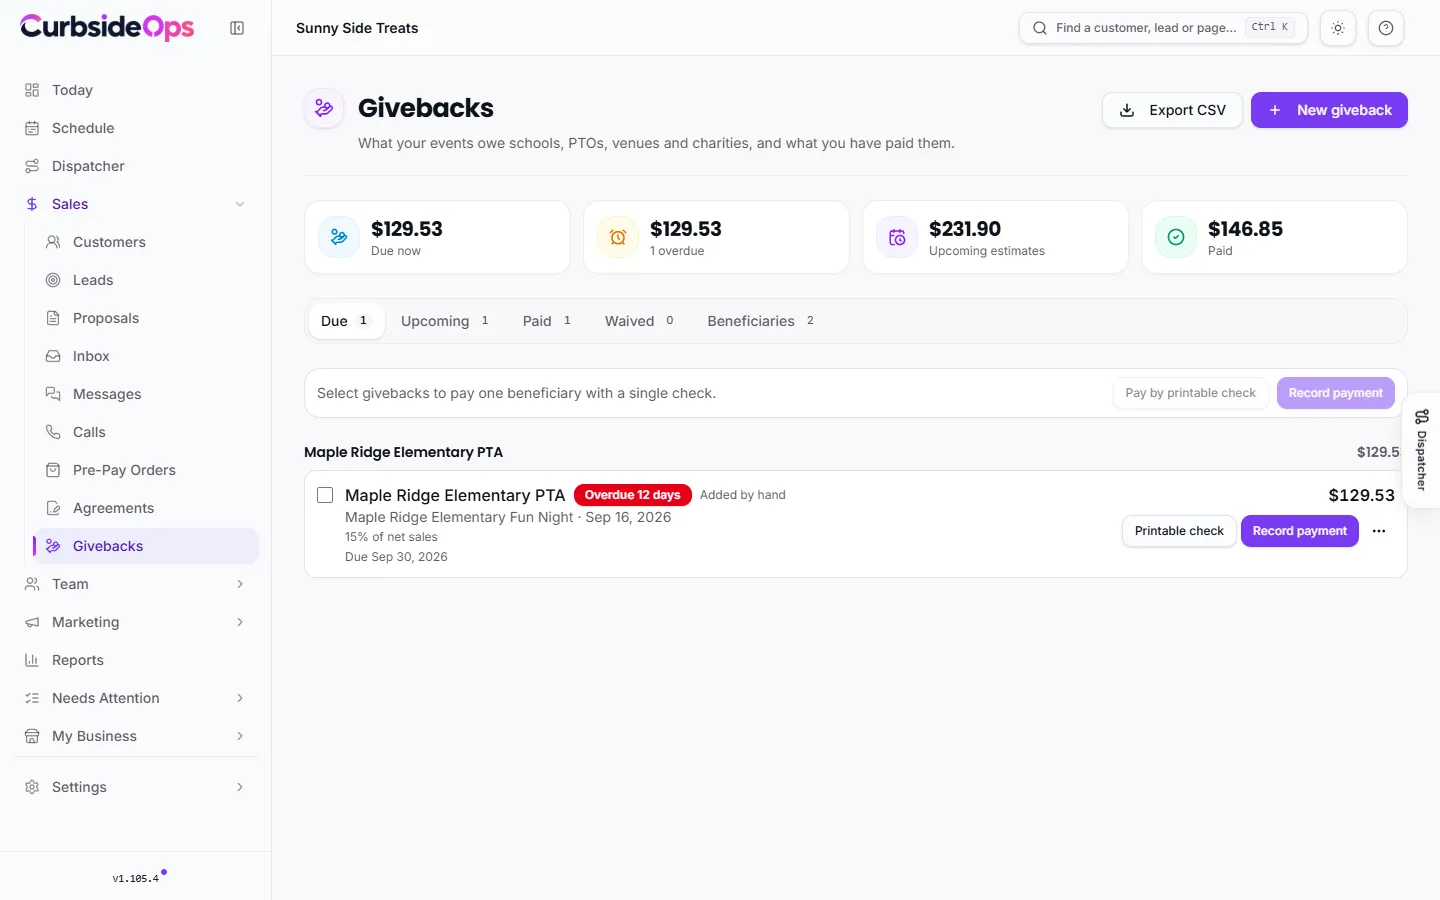The width and height of the screenshot is (1440, 900).
Task: Click the Upcoming estimates calendar icon
Action: click(897, 237)
